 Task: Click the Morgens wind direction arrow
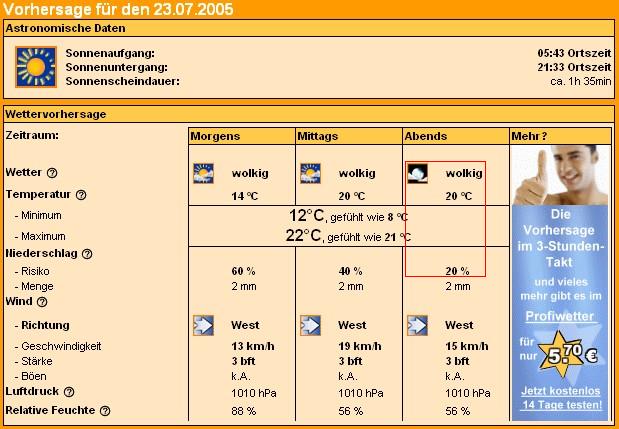(203, 325)
